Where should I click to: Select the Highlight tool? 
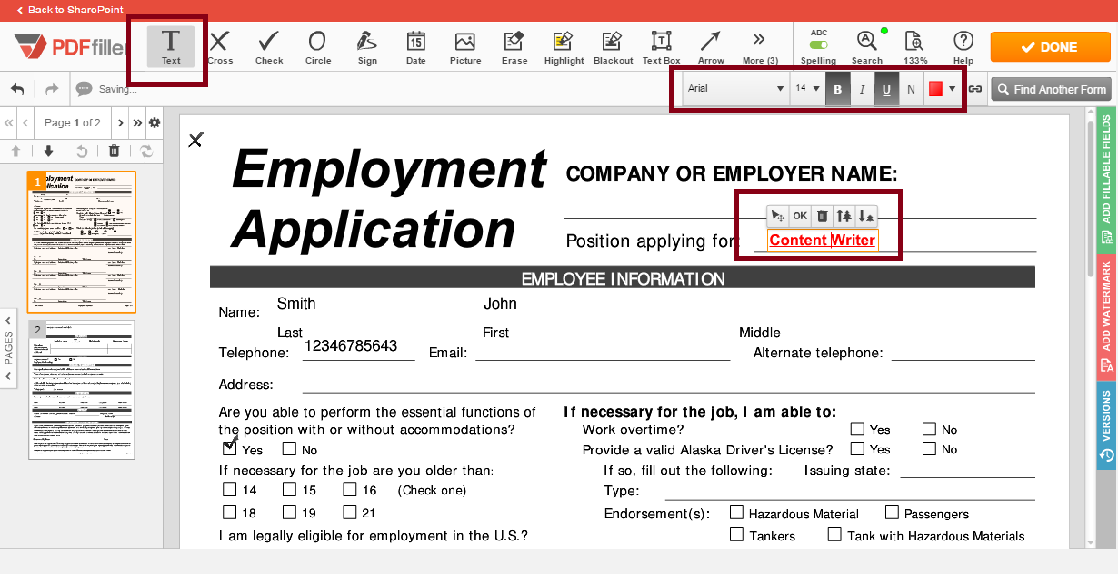(563, 47)
